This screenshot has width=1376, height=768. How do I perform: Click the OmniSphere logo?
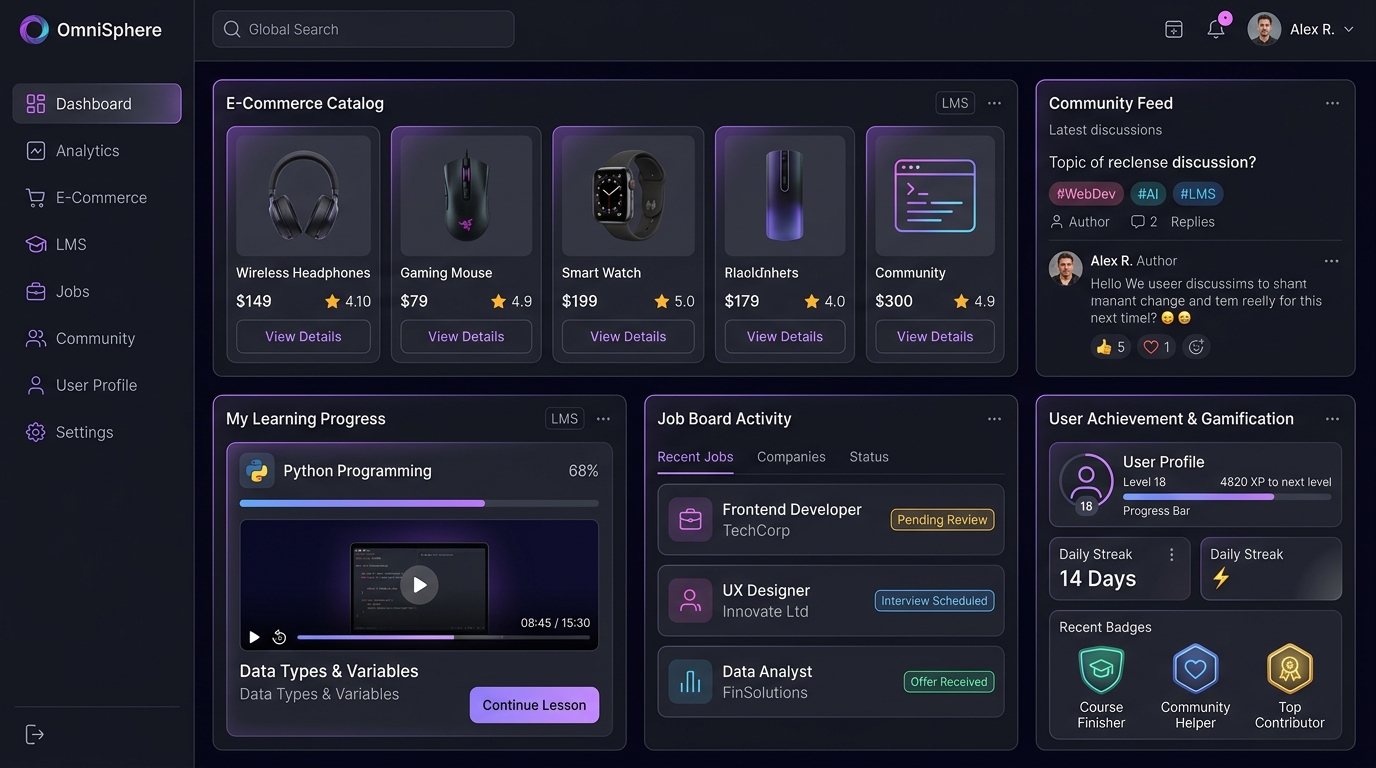pyautogui.click(x=34, y=30)
